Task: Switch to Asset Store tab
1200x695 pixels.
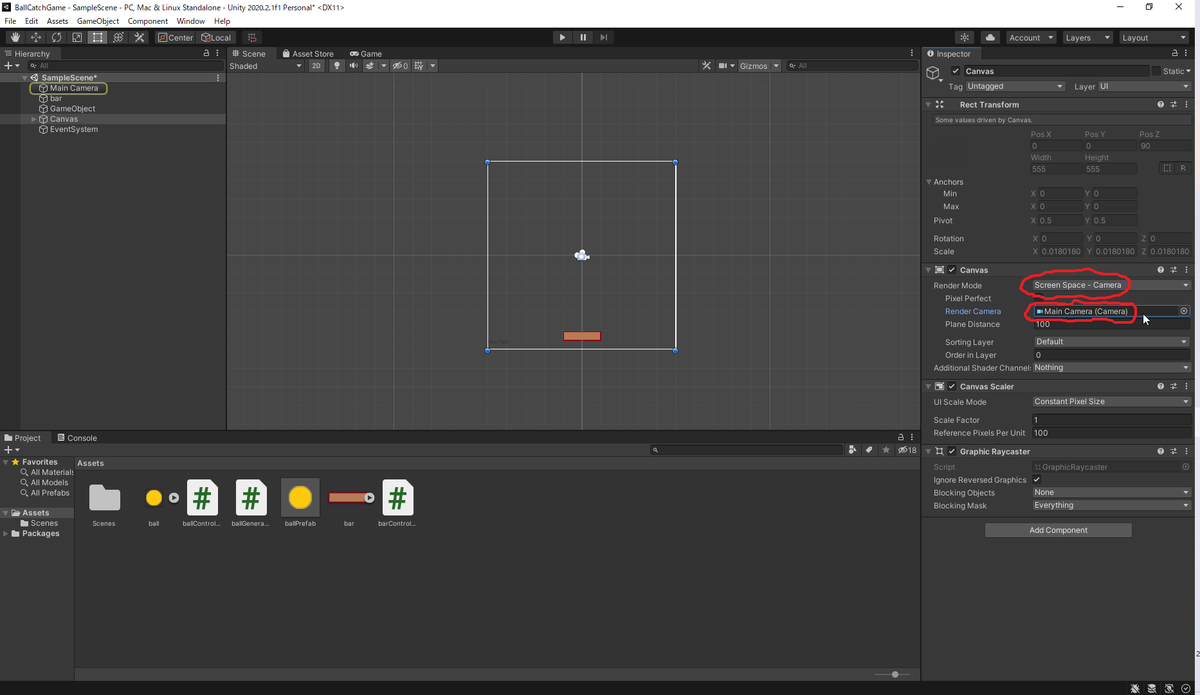Action: pyautogui.click(x=308, y=53)
